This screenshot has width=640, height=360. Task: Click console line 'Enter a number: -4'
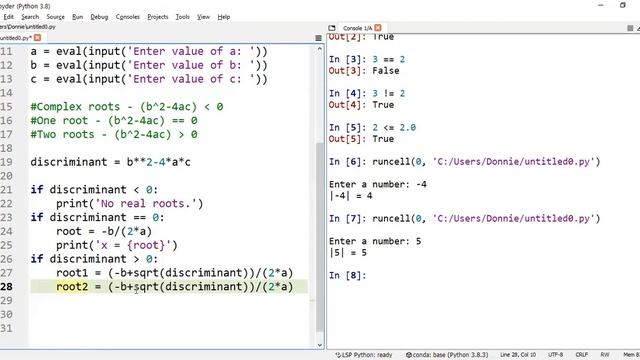[x=378, y=184]
